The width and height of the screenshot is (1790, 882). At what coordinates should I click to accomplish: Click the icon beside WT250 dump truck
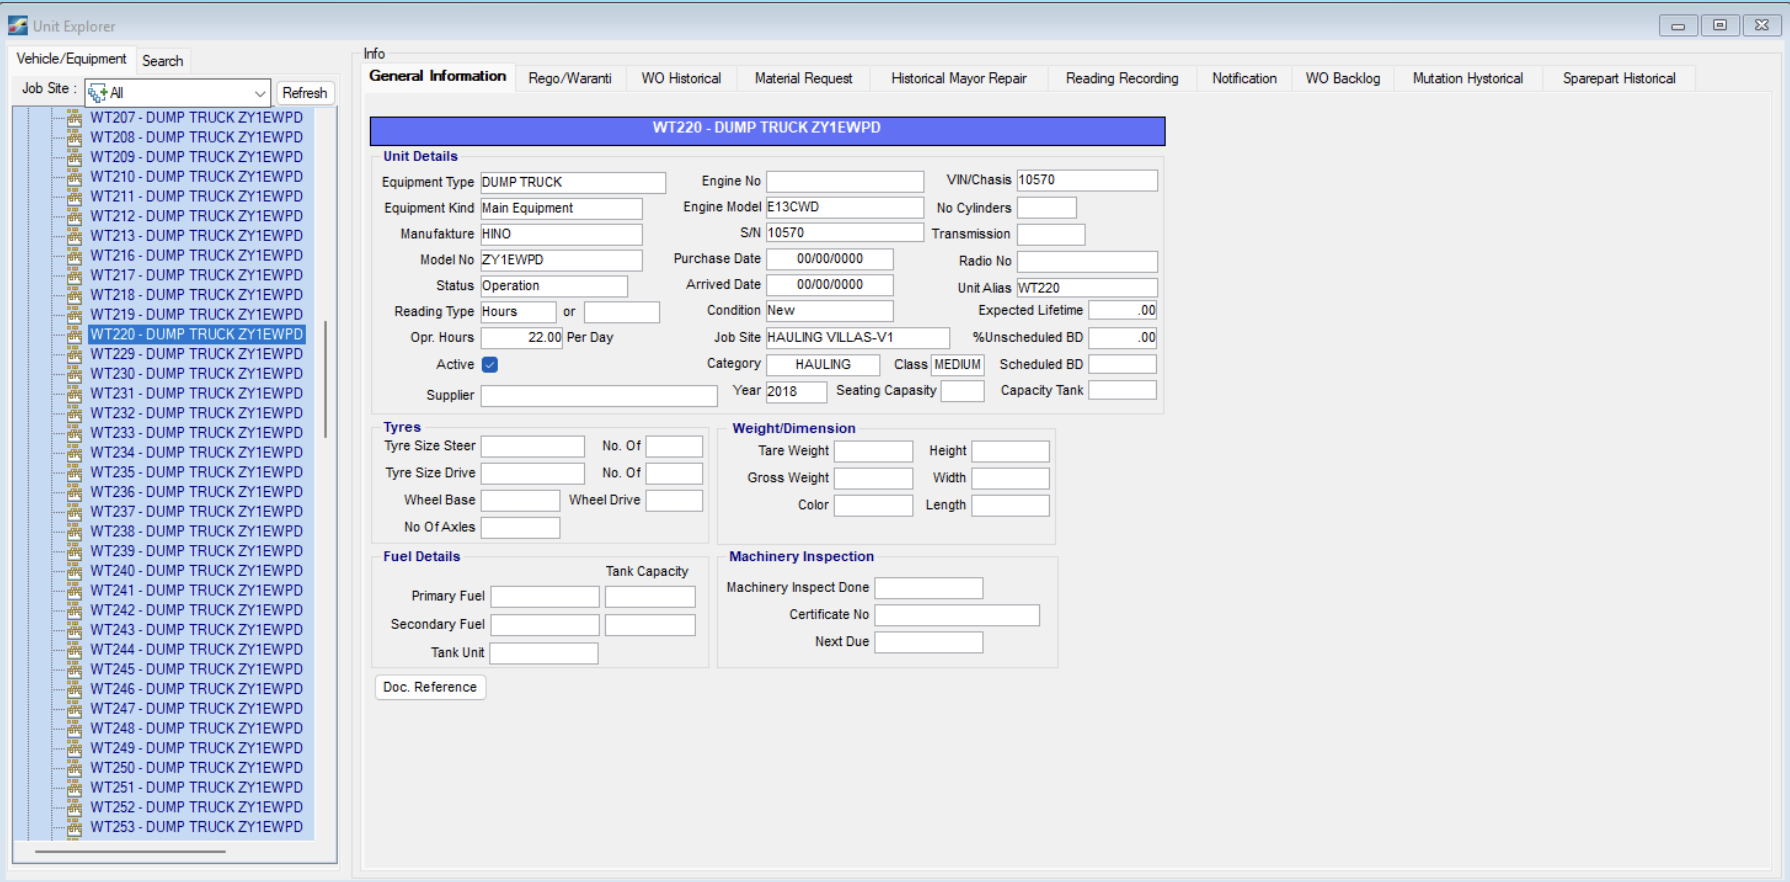[x=74, y=768]
